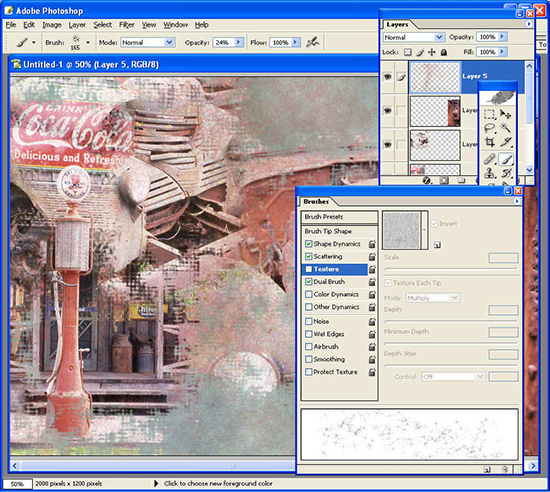Click the lock all icon in Layers
The image size is (550, 492).
pos(444,52)
